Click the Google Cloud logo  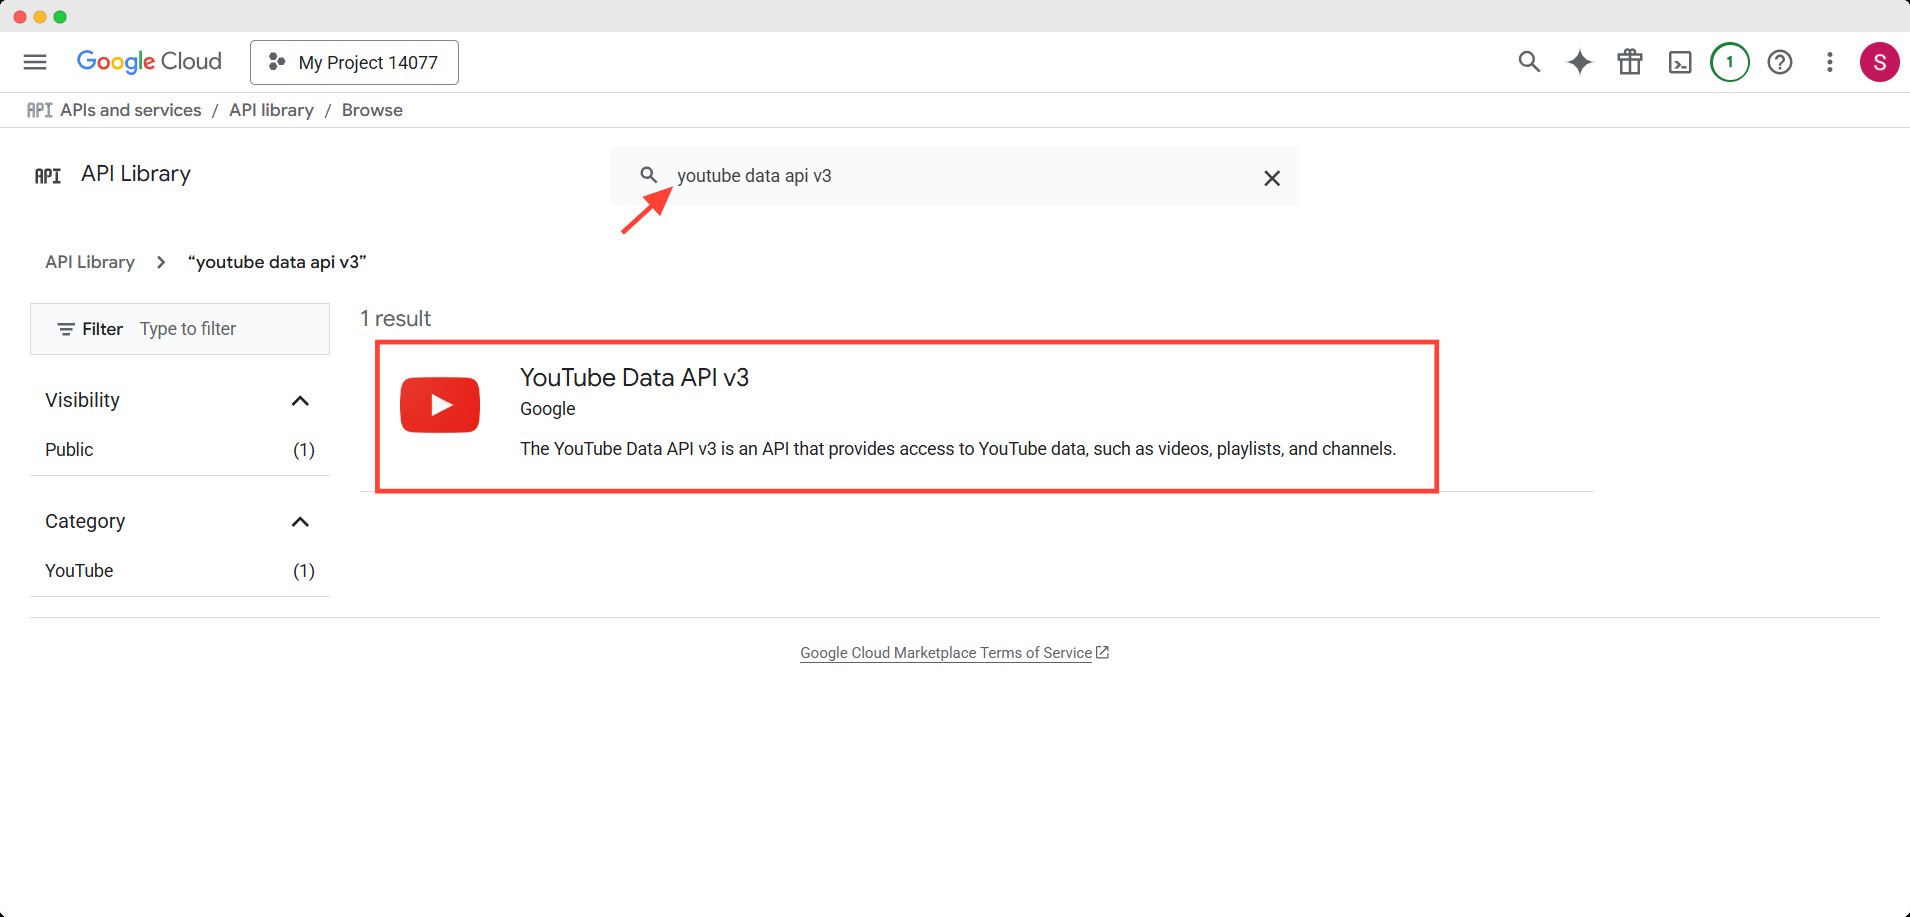click(149, 61)
